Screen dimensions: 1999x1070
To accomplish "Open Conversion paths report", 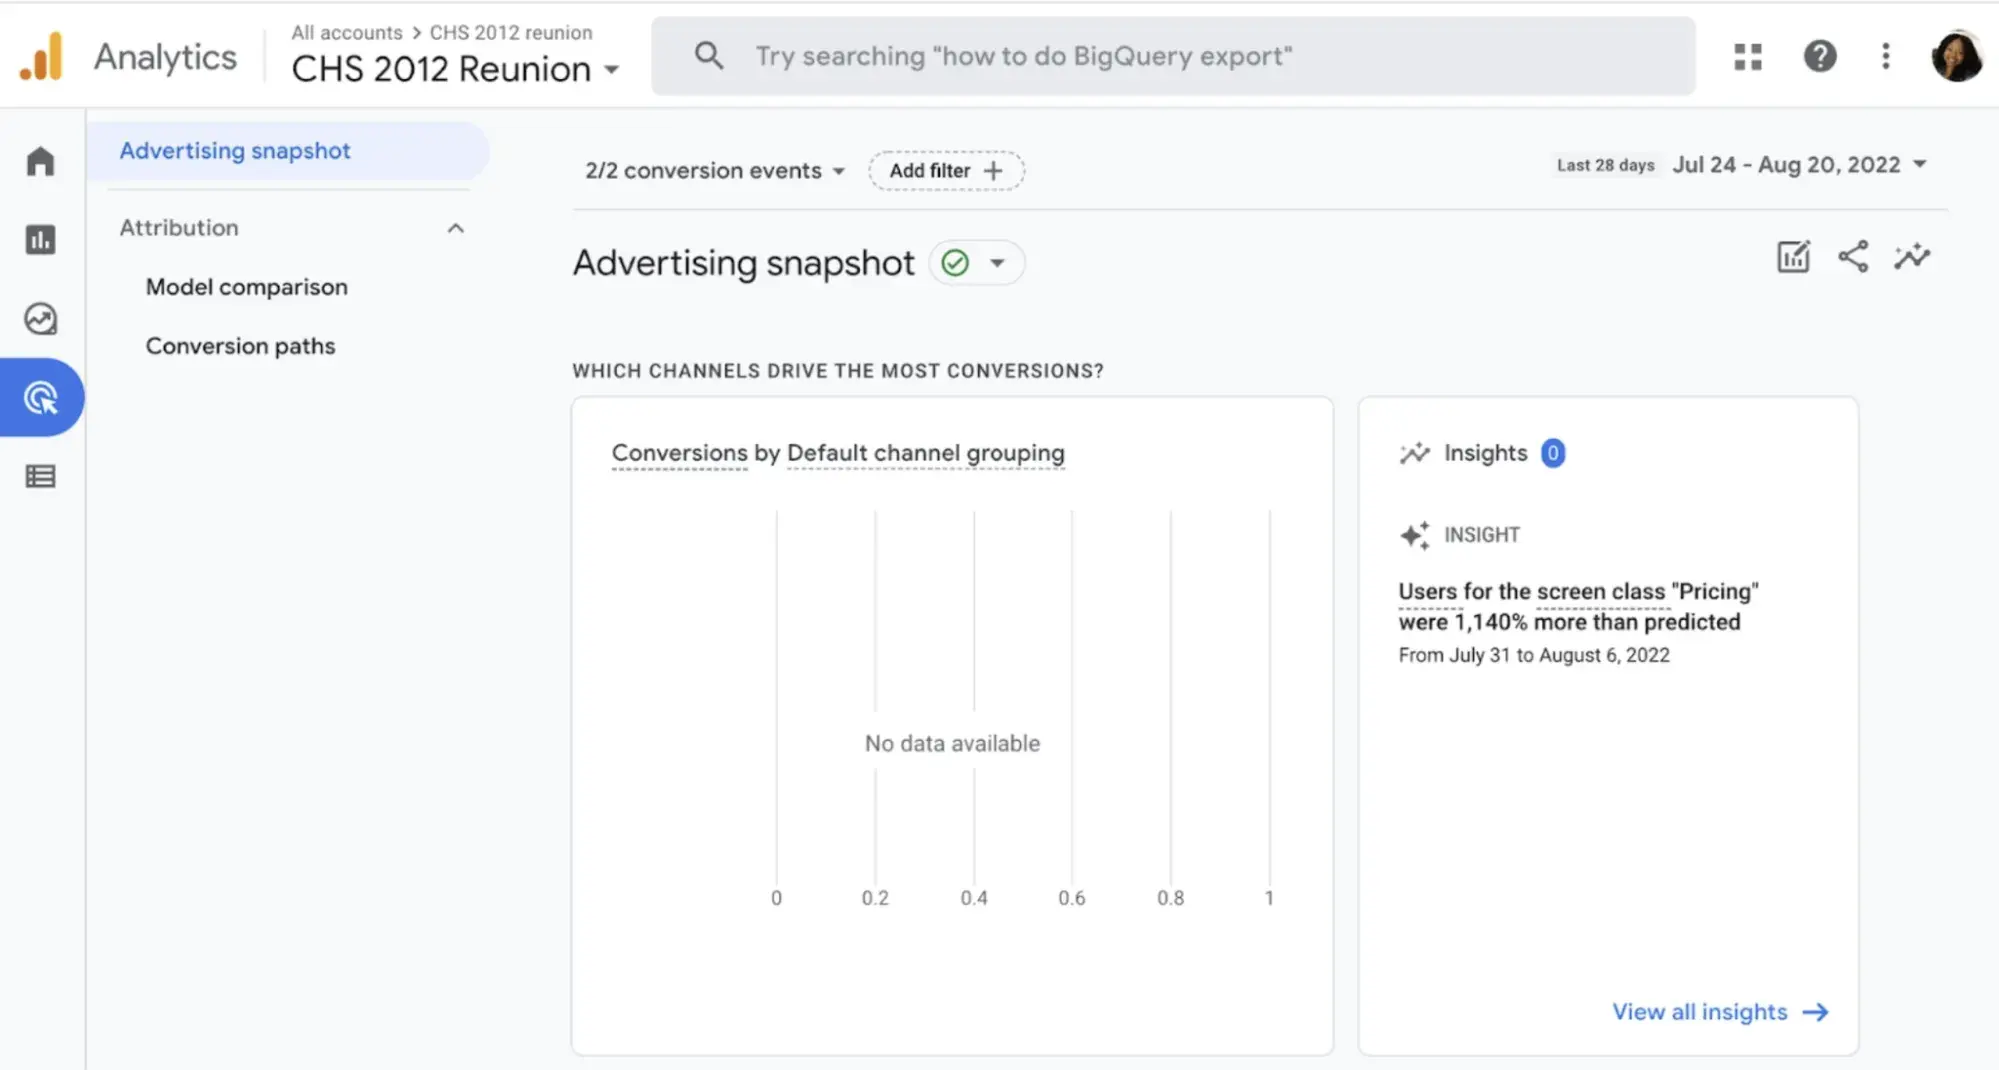I will tap(240, 346).
